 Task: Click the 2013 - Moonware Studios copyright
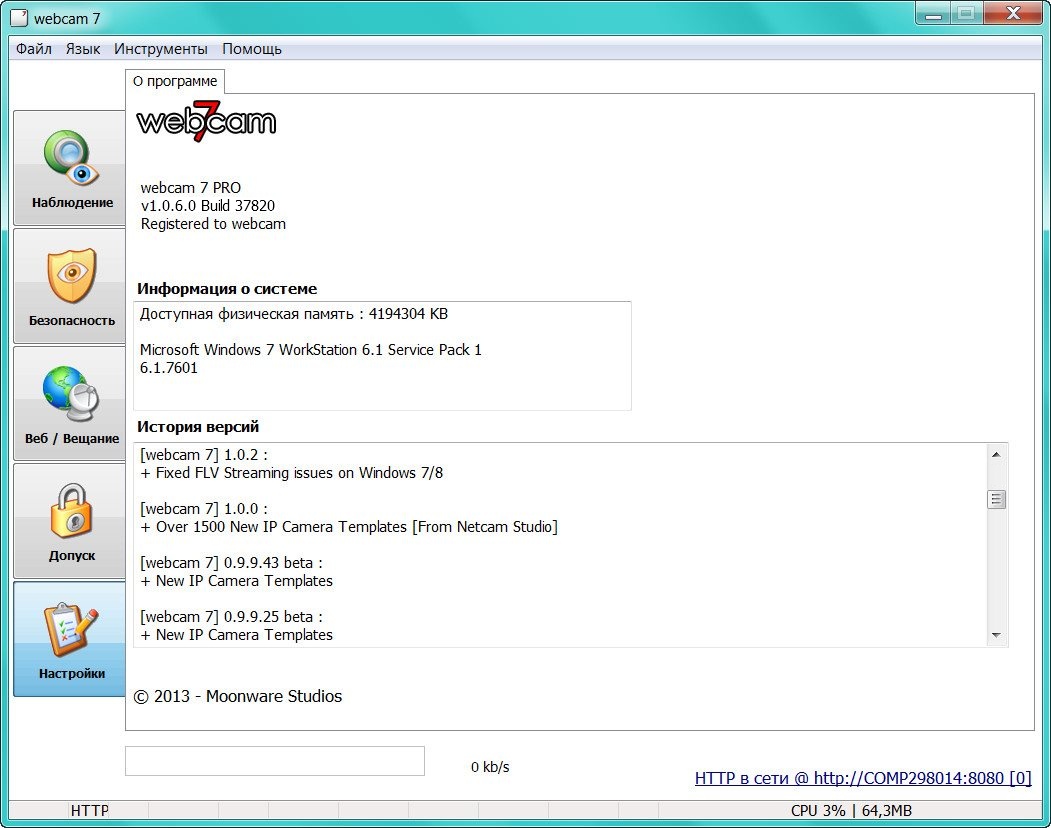[238, 696]
